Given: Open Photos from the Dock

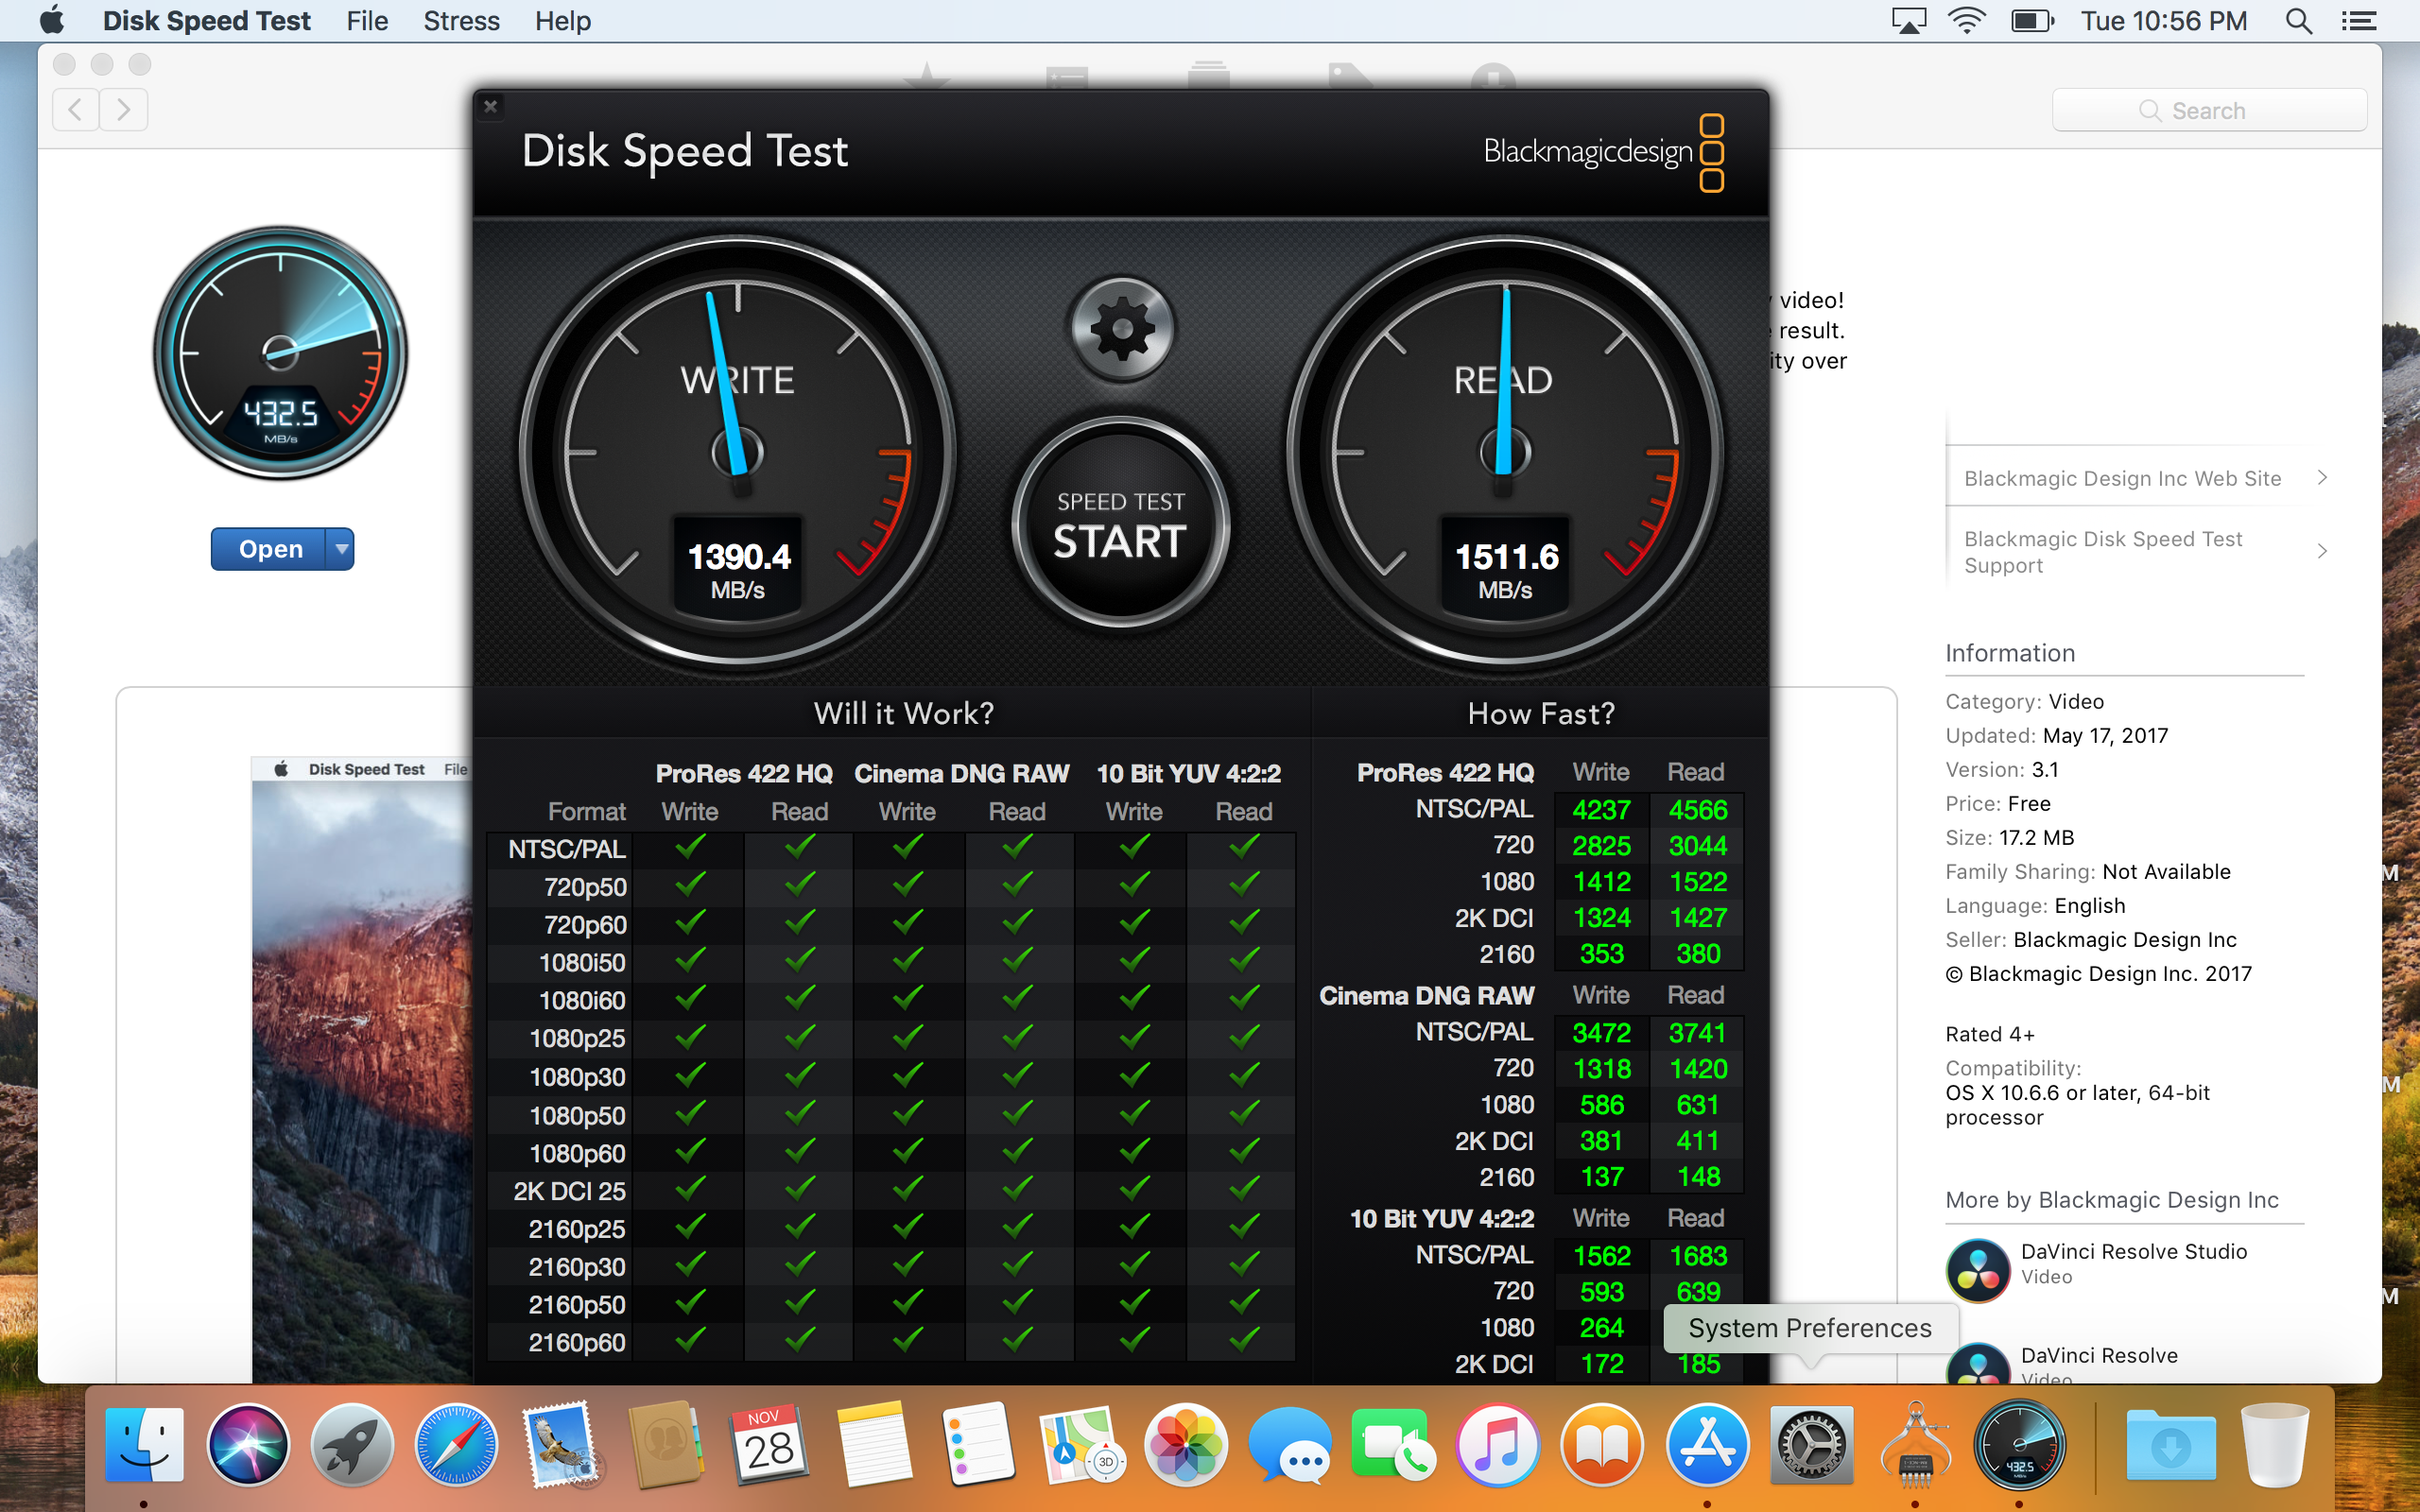Looking at the screenshot, I should 1186,1446.
